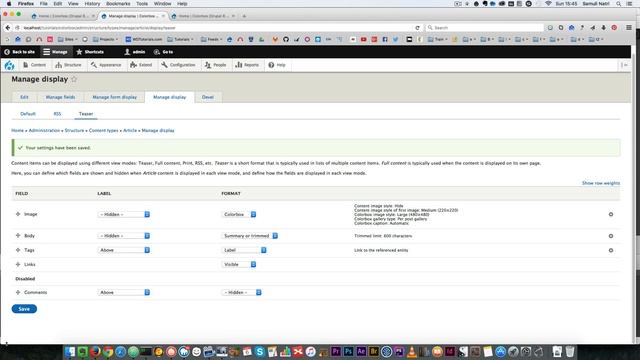Screen dimensions: 640x360
Task: Click the YouTube bookmark icon
Action: pyautogui.click(x=363, y=40)
